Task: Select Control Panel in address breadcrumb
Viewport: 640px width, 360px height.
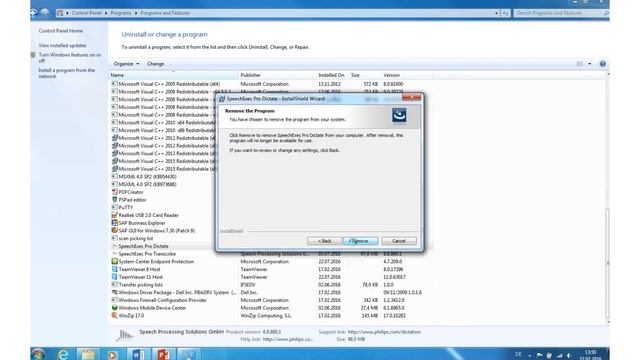Action: (x=86, y=13)
